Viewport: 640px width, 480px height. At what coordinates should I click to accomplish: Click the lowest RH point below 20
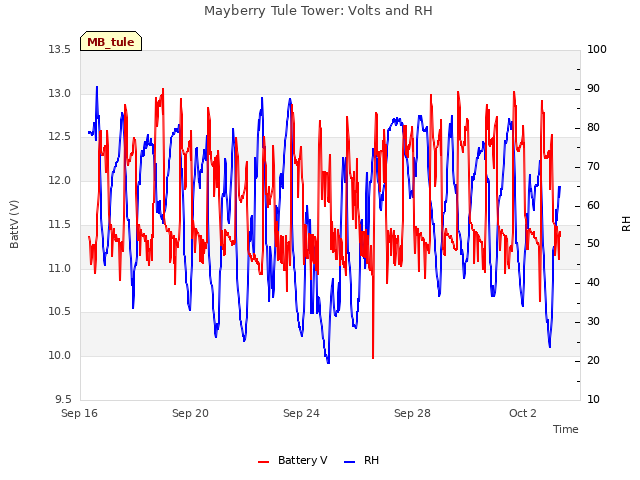pos(328,362)
